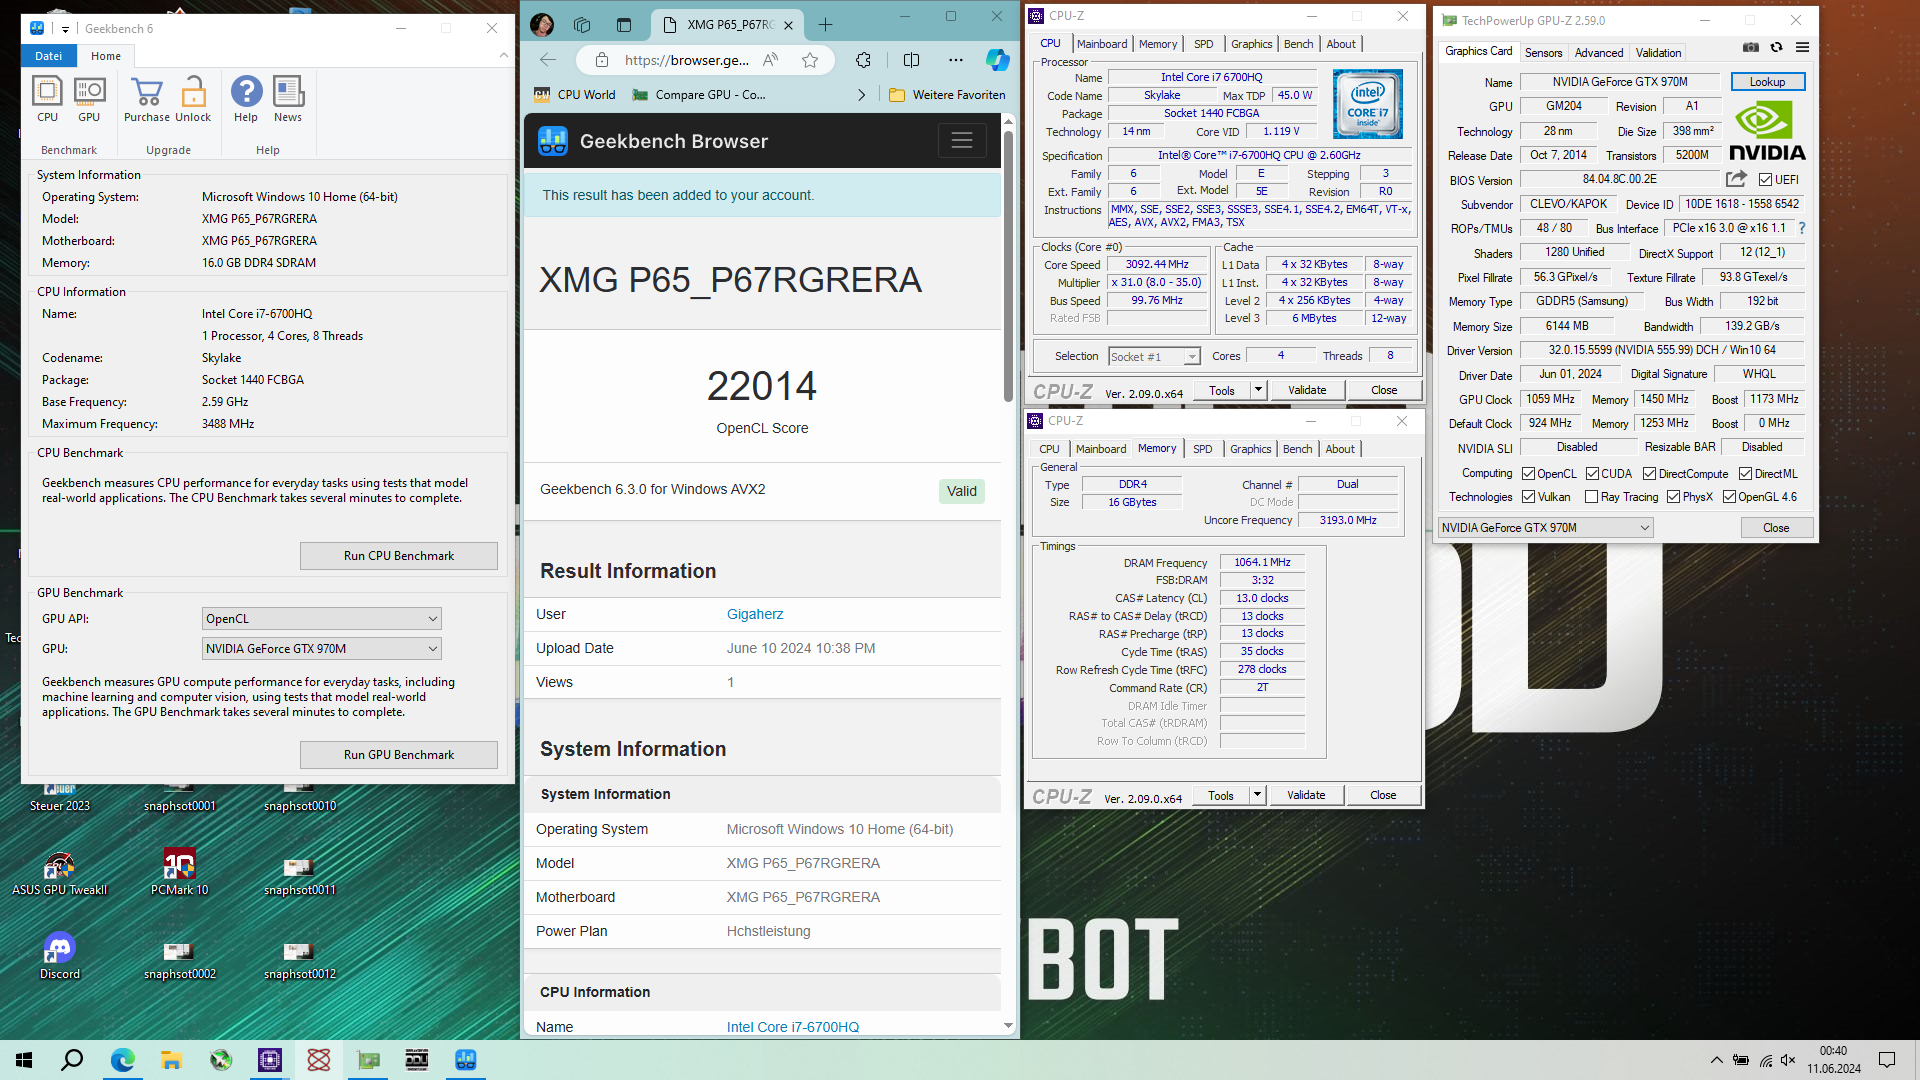The height and width of the screenshot is (1080, 1920).
Task: Open Gigaherz user link
Action: pos(755,615)
